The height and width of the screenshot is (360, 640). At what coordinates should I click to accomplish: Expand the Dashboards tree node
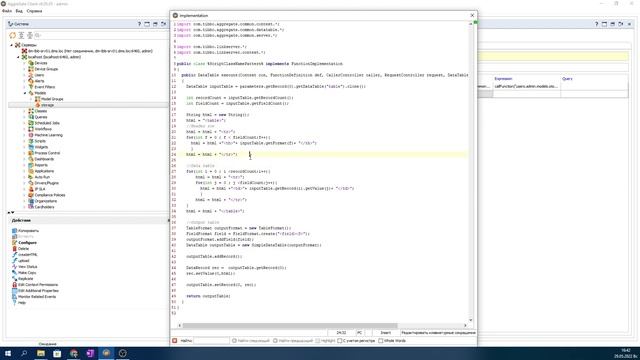pyautogui.click(x=24, y=159)
